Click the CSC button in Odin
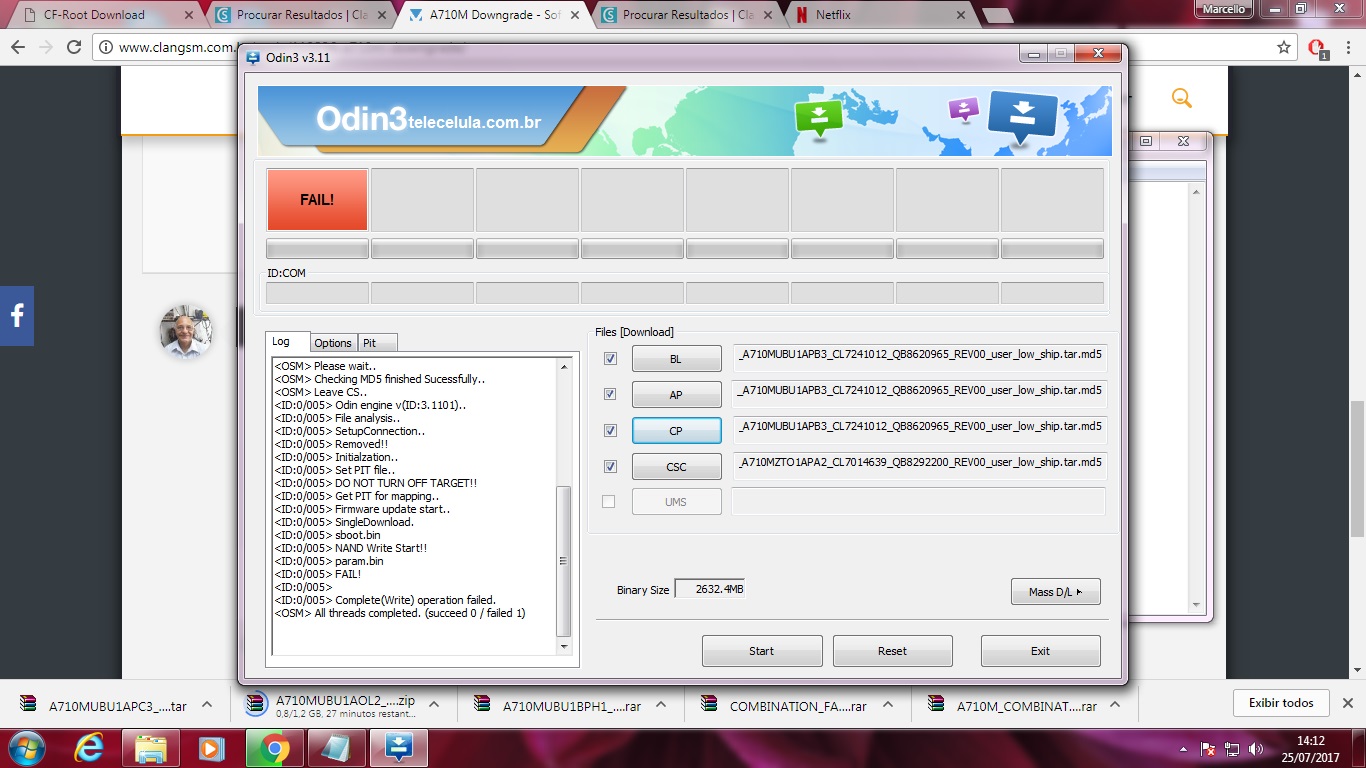 click(676, 466)
